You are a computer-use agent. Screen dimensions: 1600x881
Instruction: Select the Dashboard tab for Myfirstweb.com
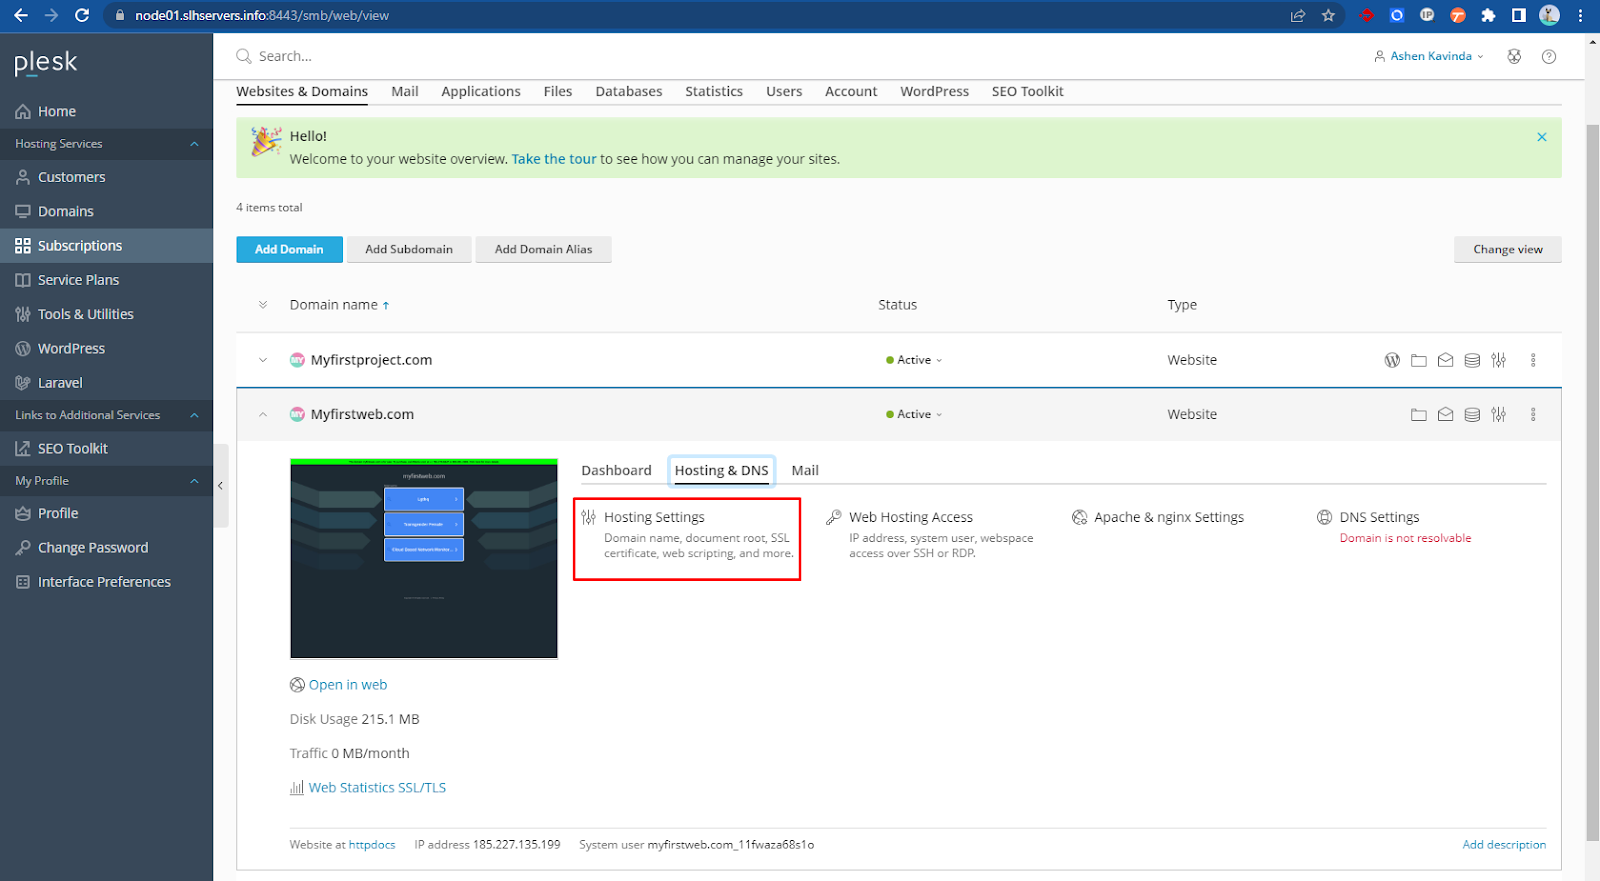pos(616,470)
